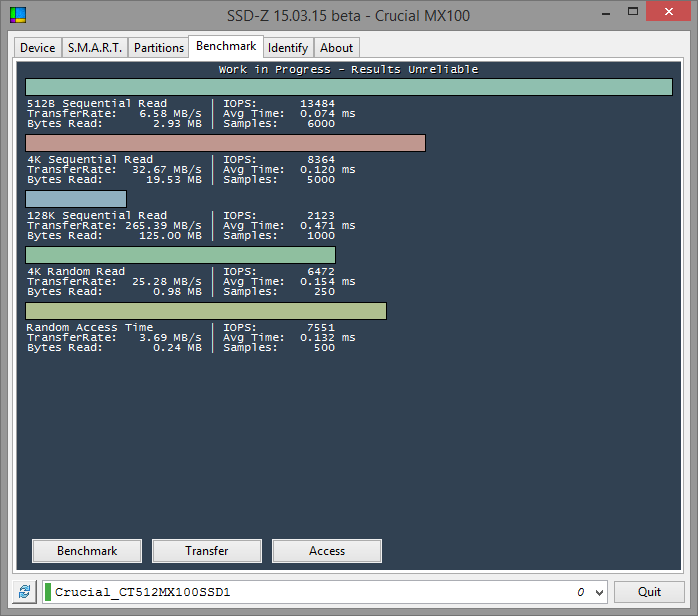Click the 512B Sequential Read result bar
This screenshot has height=616, width=698.
point(349,87)
